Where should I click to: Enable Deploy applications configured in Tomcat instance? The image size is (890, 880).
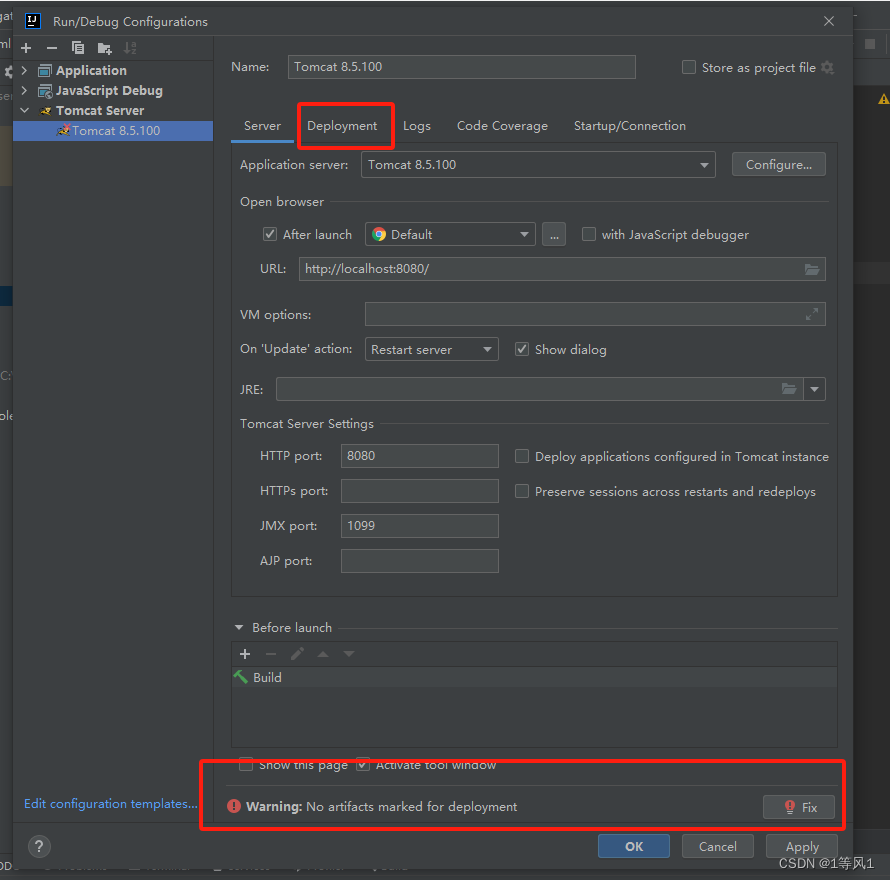522,456
